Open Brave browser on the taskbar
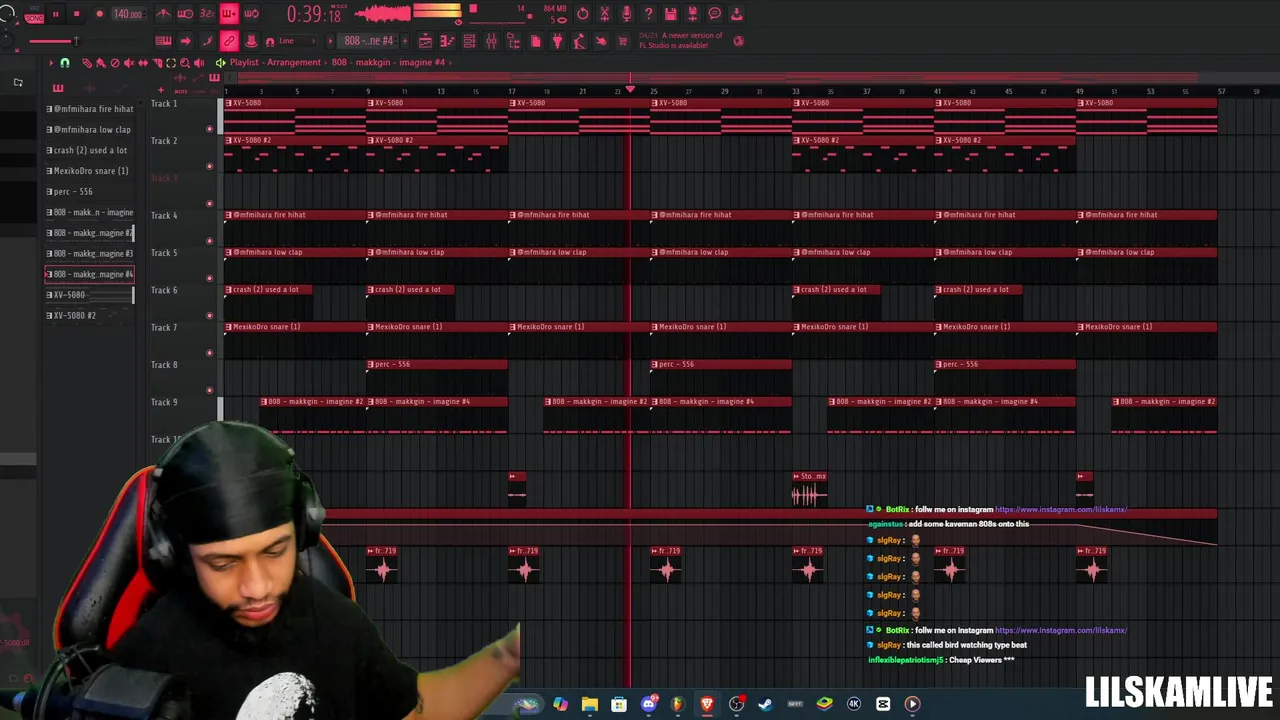This screenshot has height=720, width=1280. (707, 704)
